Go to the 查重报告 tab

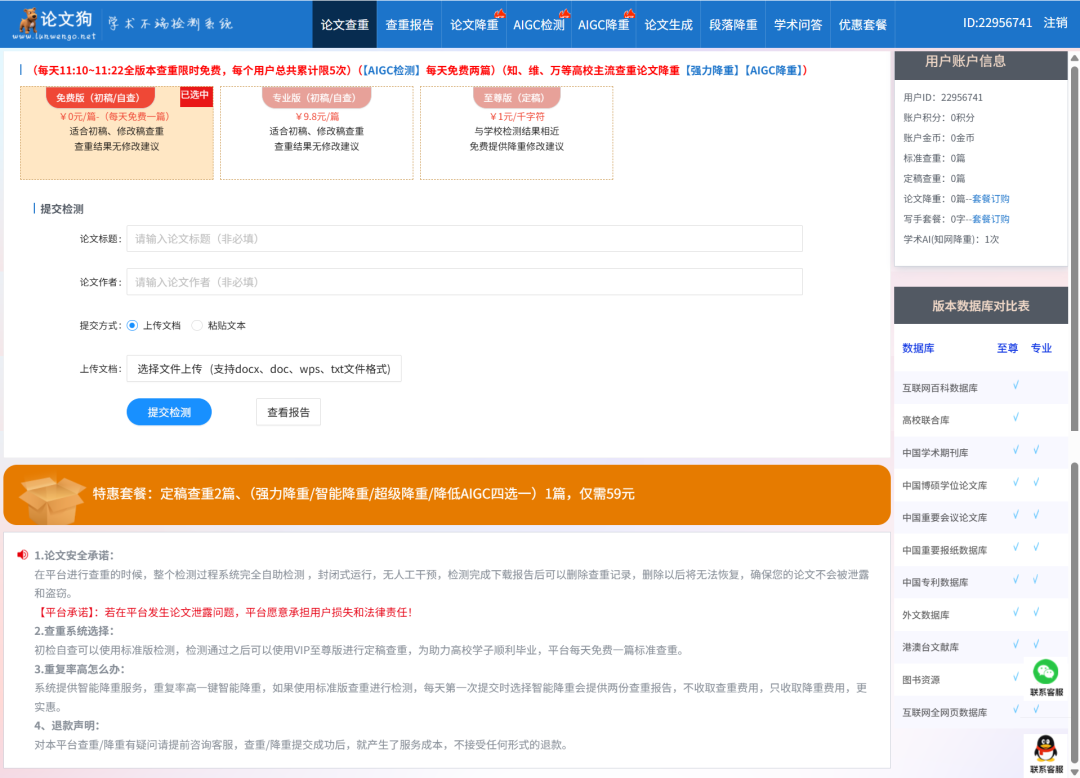click(410, 24)
